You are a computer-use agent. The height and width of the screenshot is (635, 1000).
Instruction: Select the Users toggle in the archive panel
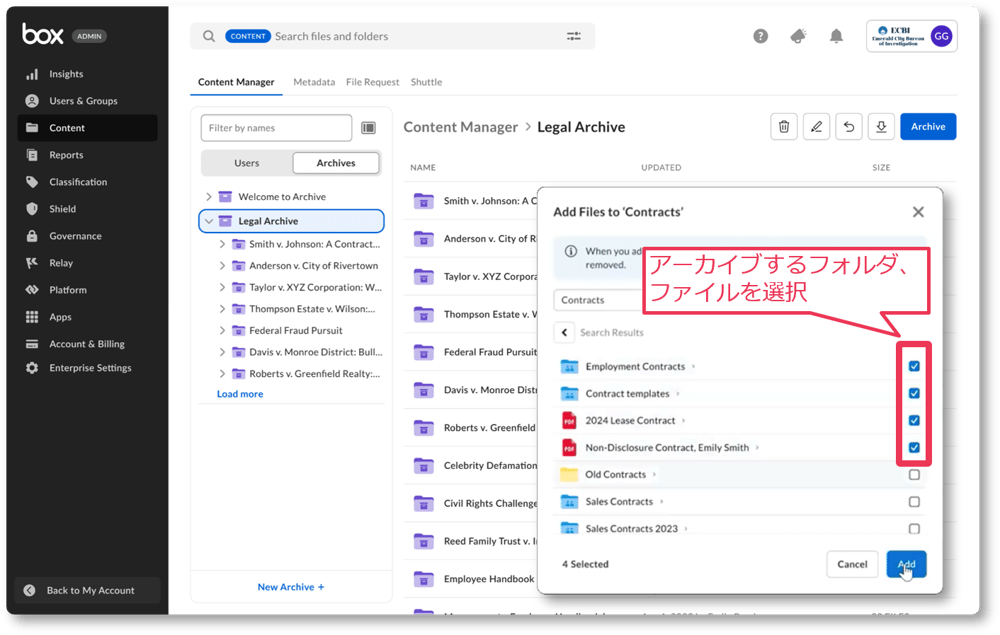coord(246,161)
